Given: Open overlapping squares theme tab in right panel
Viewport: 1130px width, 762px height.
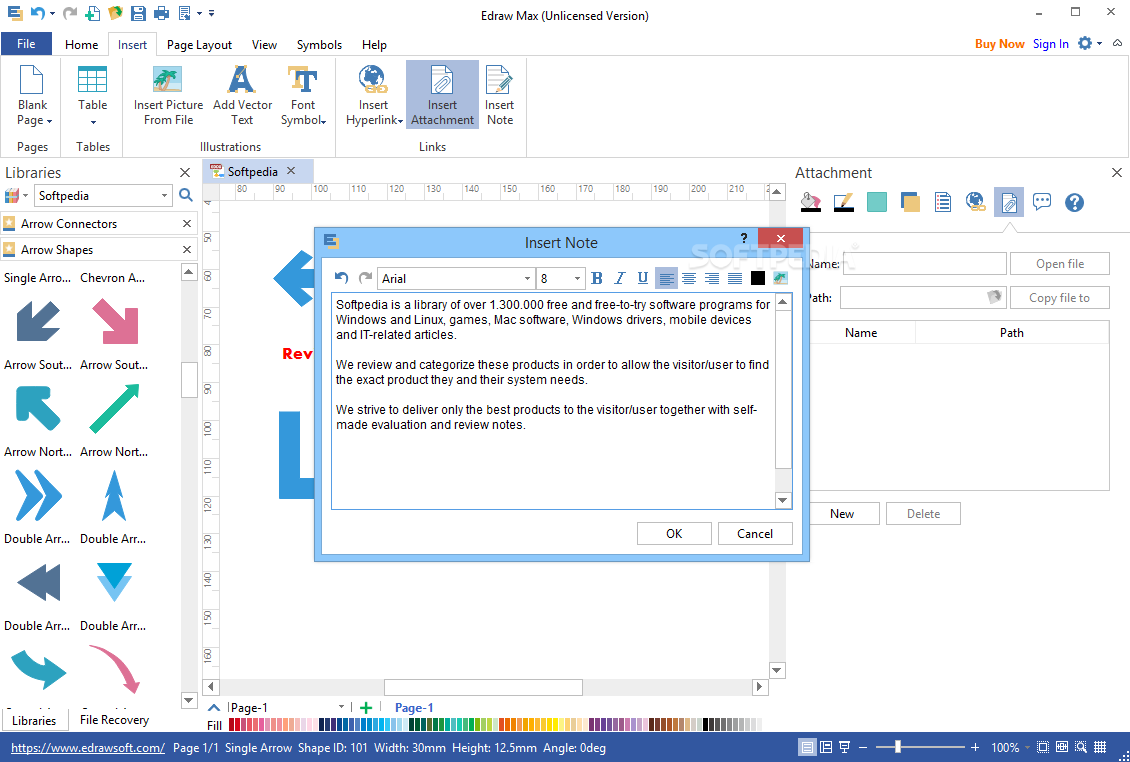Looking at the screenshot, I should [910, 203].
